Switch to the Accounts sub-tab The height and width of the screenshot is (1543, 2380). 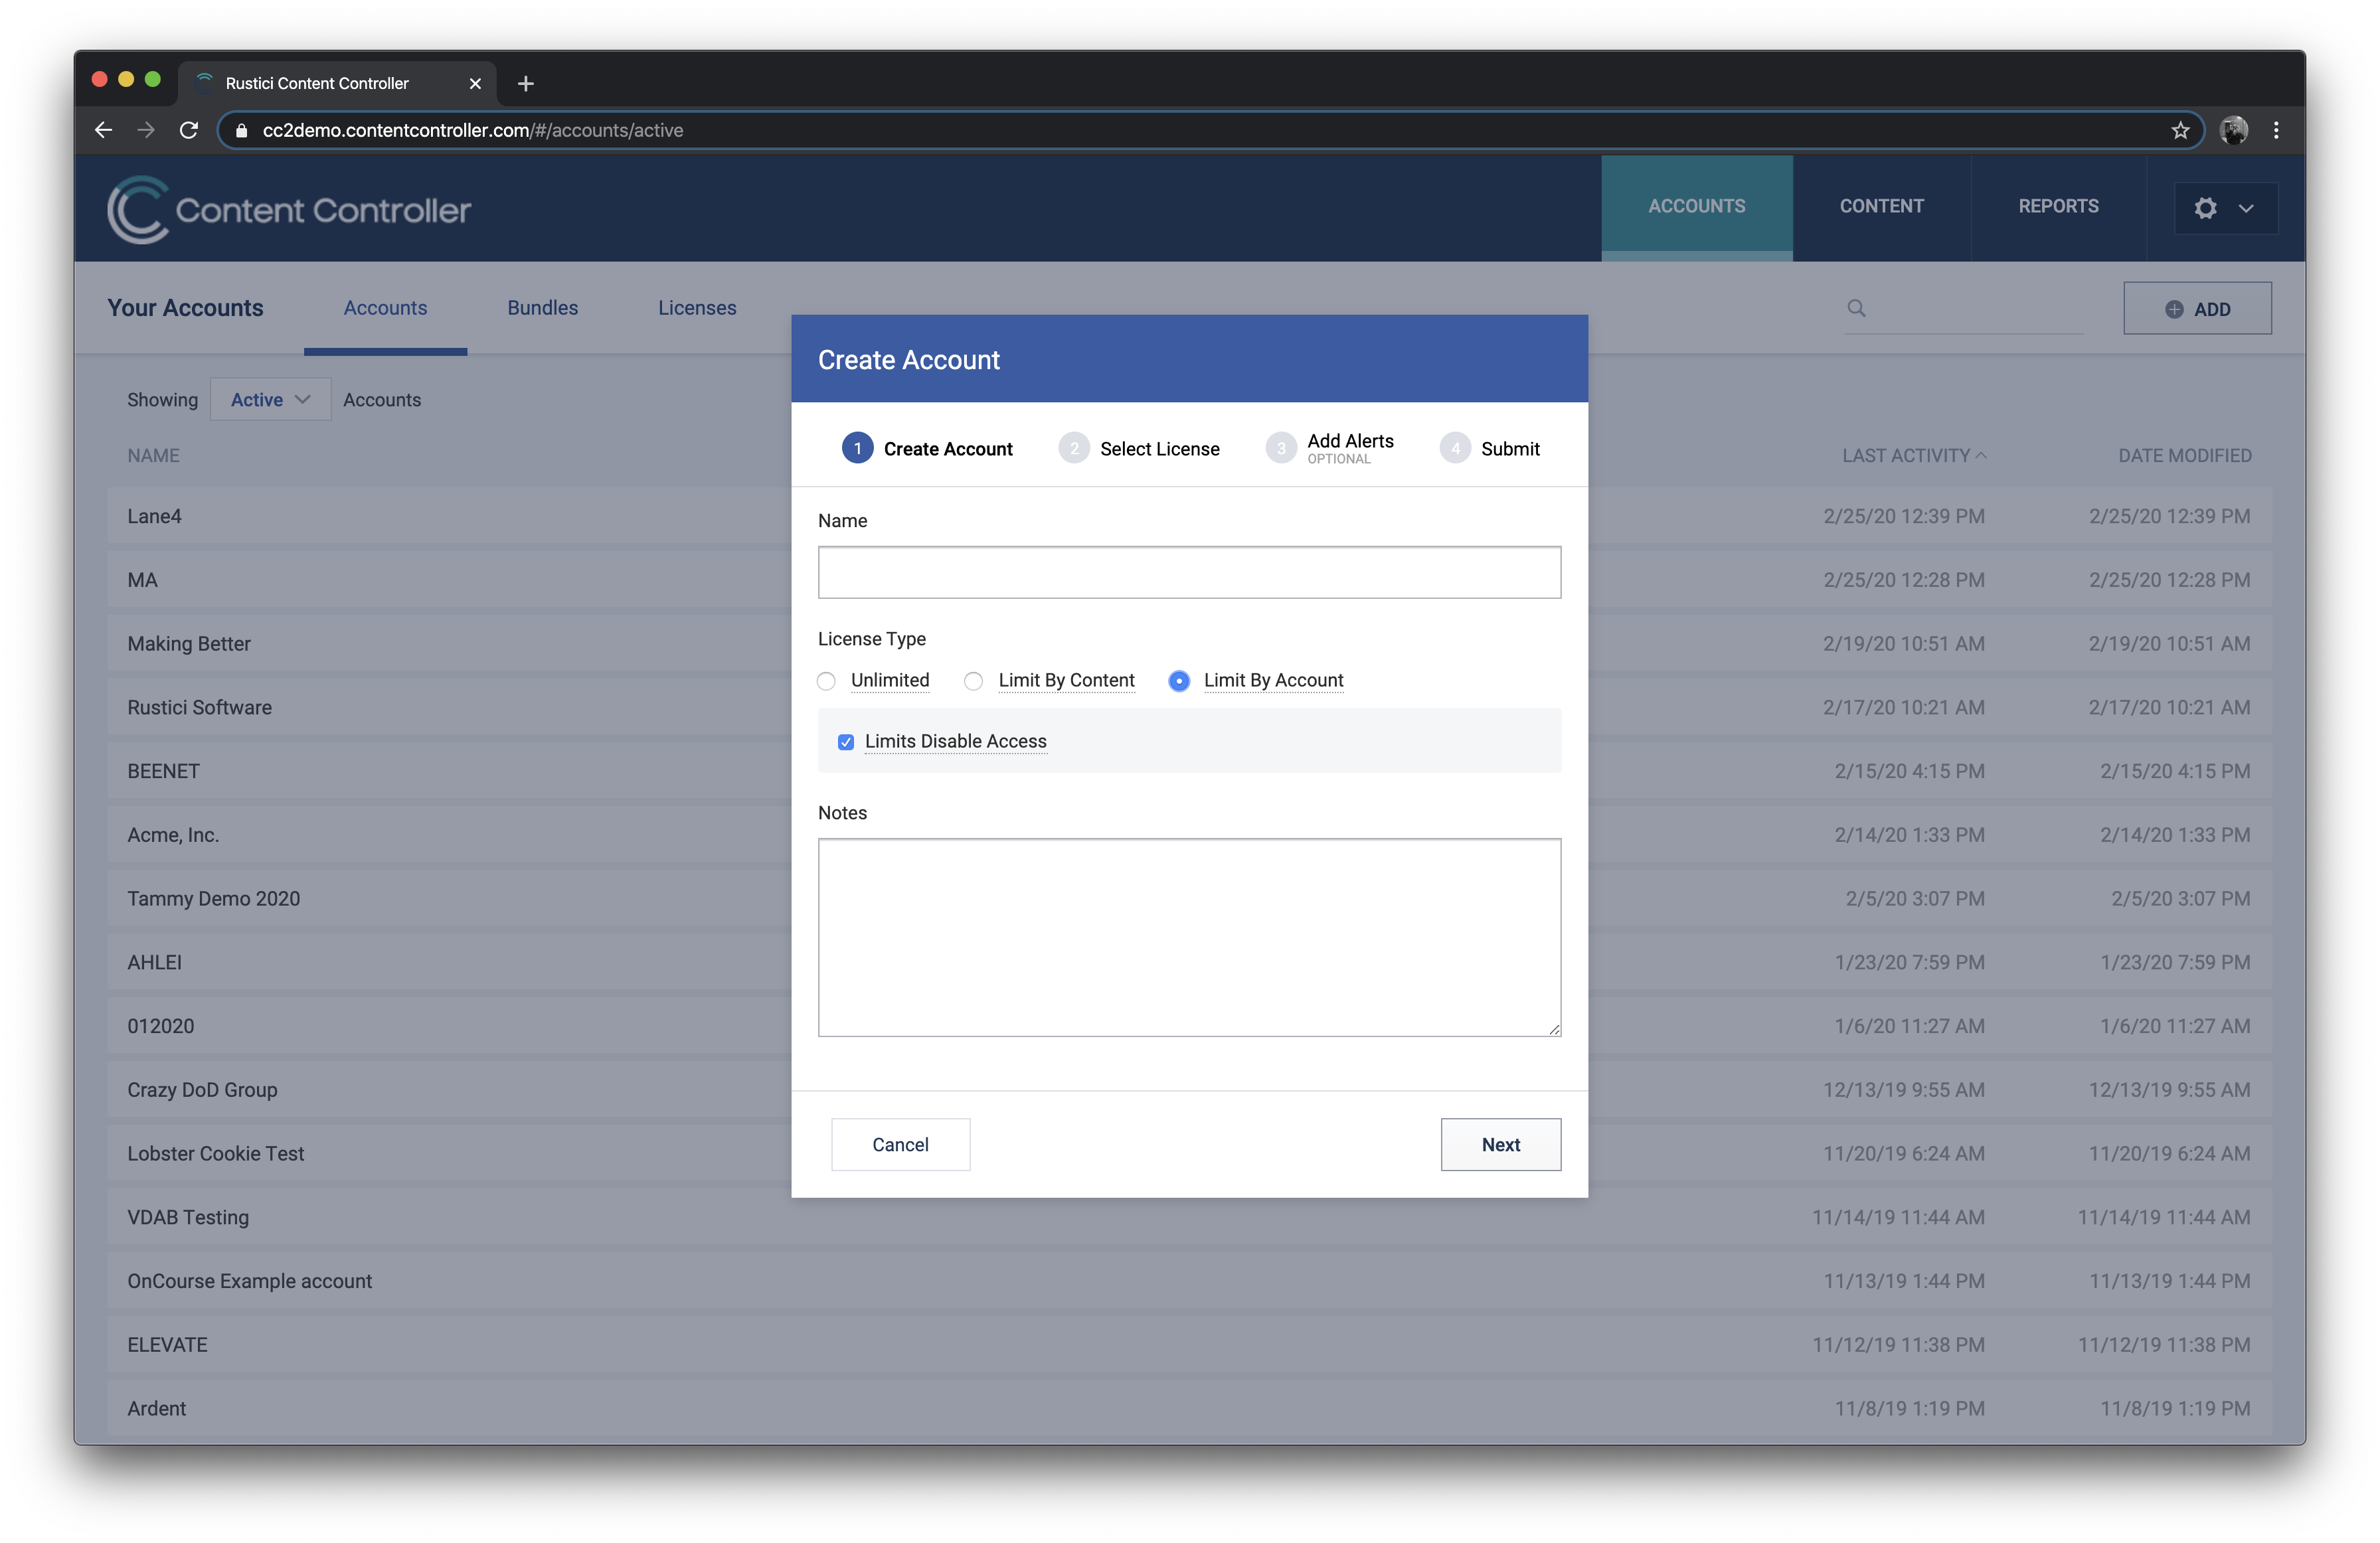point(385,308)
